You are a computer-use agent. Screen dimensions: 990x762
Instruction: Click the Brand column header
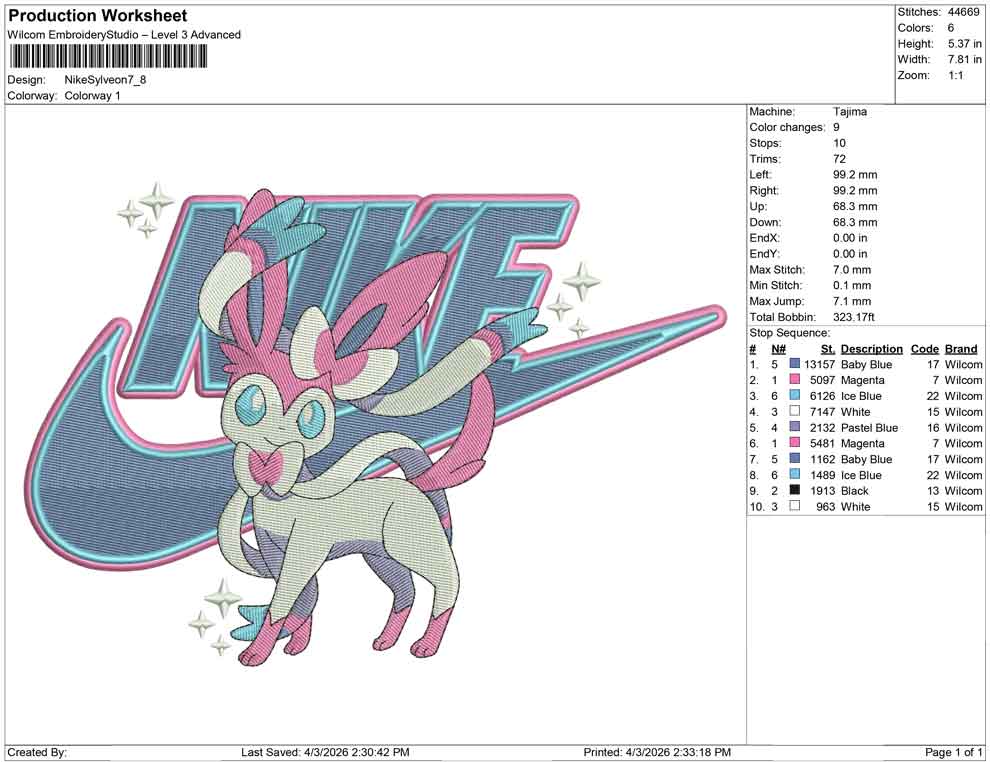coord(961,348)
